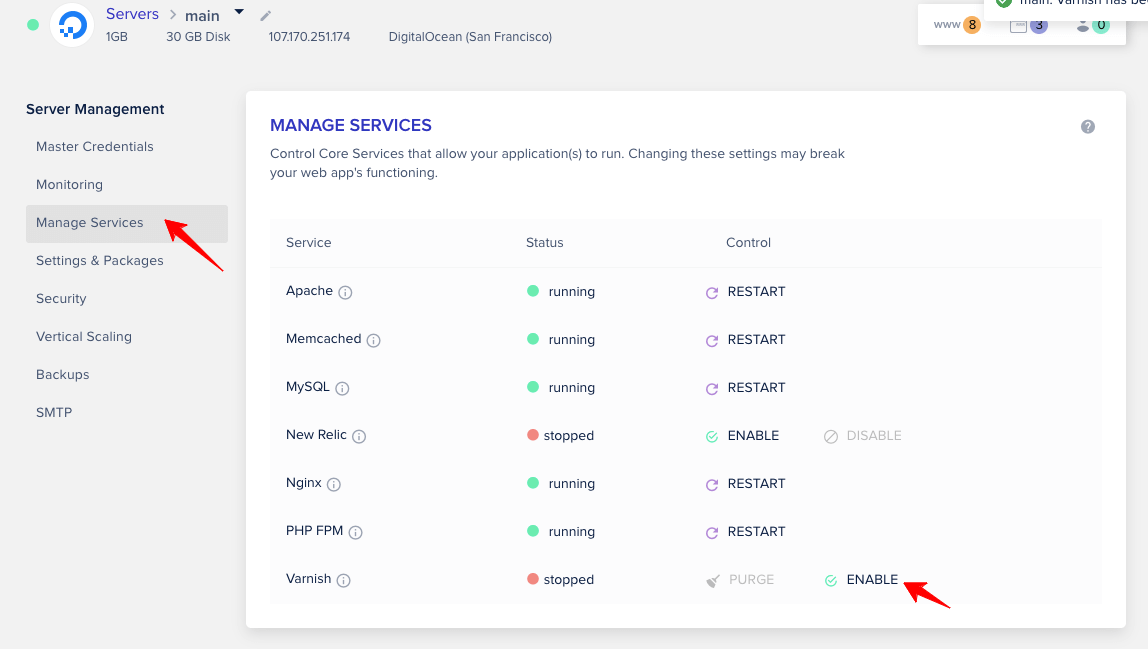Open the help icon on Manage Services panel
Viewport: 1148px width, 649px height.
(x=1088, y=126)
